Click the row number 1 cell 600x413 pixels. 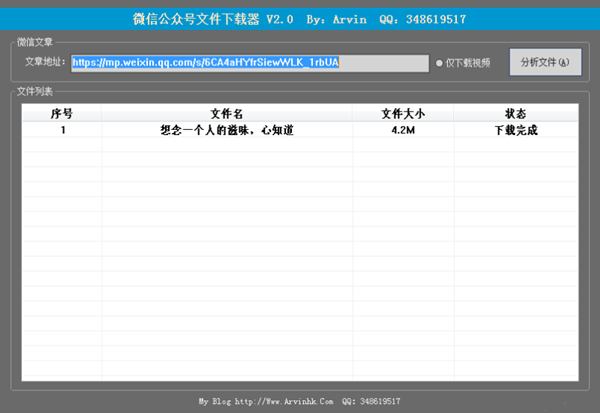[63, 130]
